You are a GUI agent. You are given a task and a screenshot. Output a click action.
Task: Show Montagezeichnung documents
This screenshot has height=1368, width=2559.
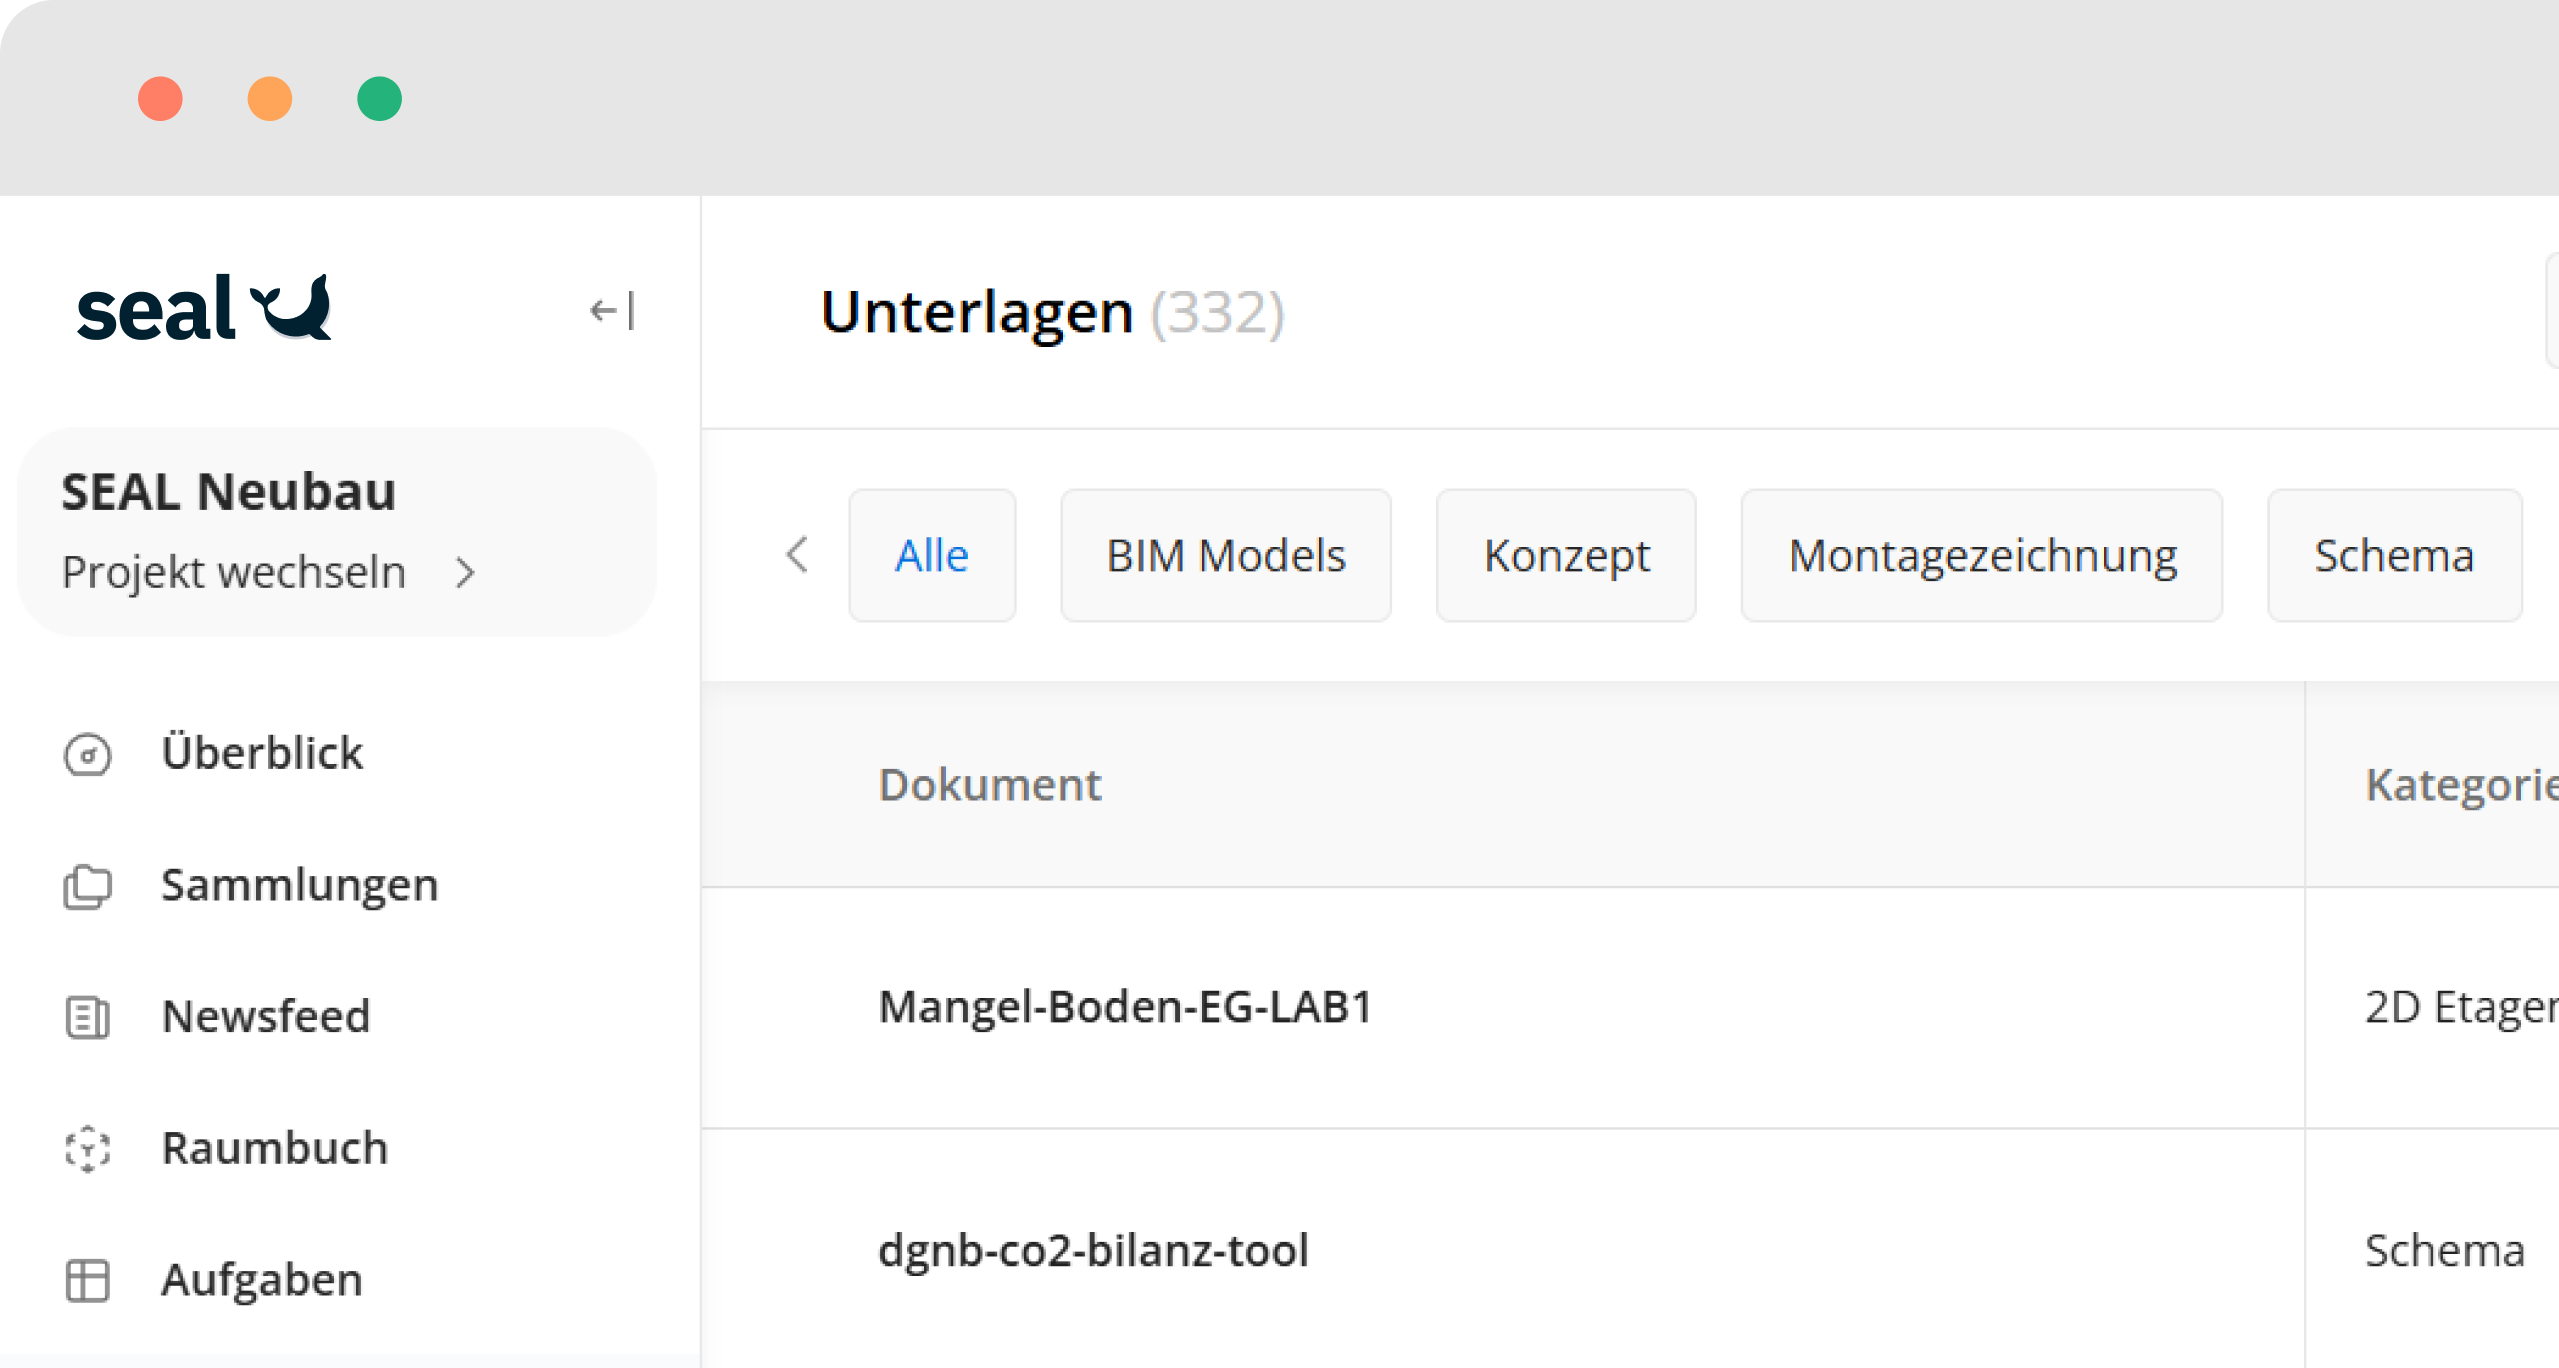click(1981, 556)
